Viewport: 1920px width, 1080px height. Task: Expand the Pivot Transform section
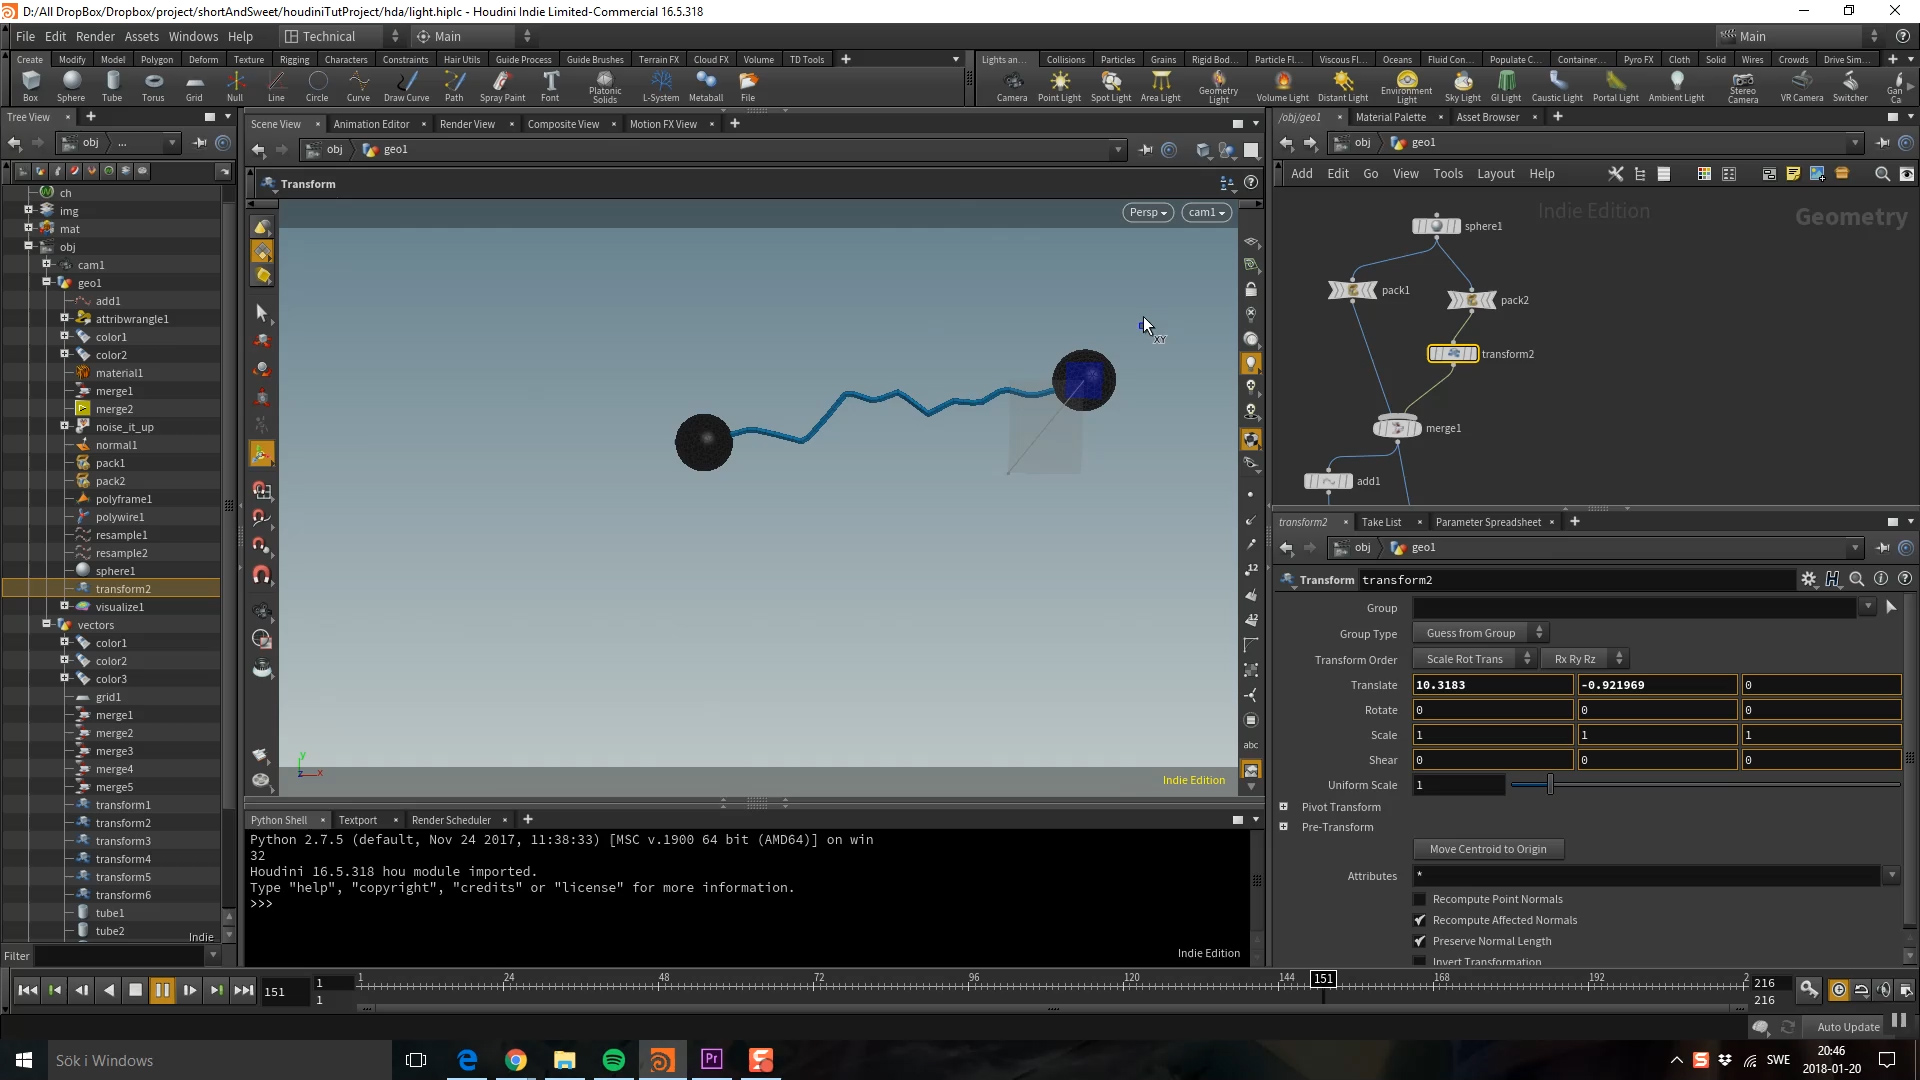1285,806
